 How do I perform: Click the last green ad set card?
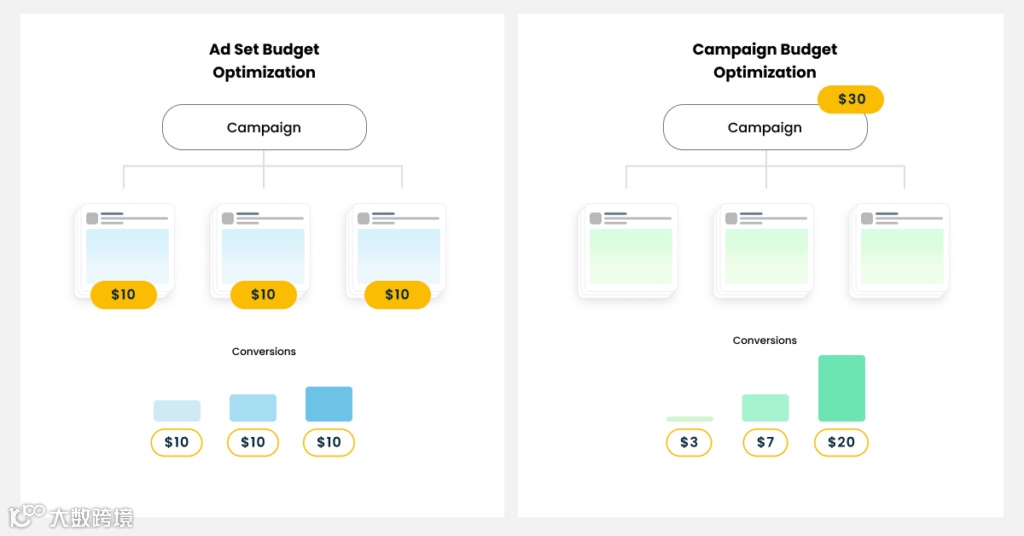click(x=902, y=250)
